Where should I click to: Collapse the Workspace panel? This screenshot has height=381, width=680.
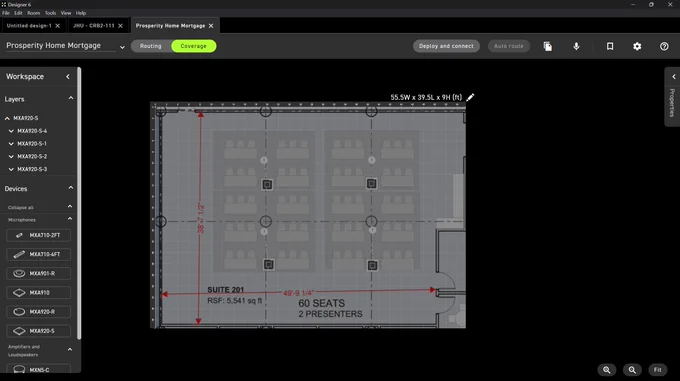pyautogui.click(x=68, y=77)
